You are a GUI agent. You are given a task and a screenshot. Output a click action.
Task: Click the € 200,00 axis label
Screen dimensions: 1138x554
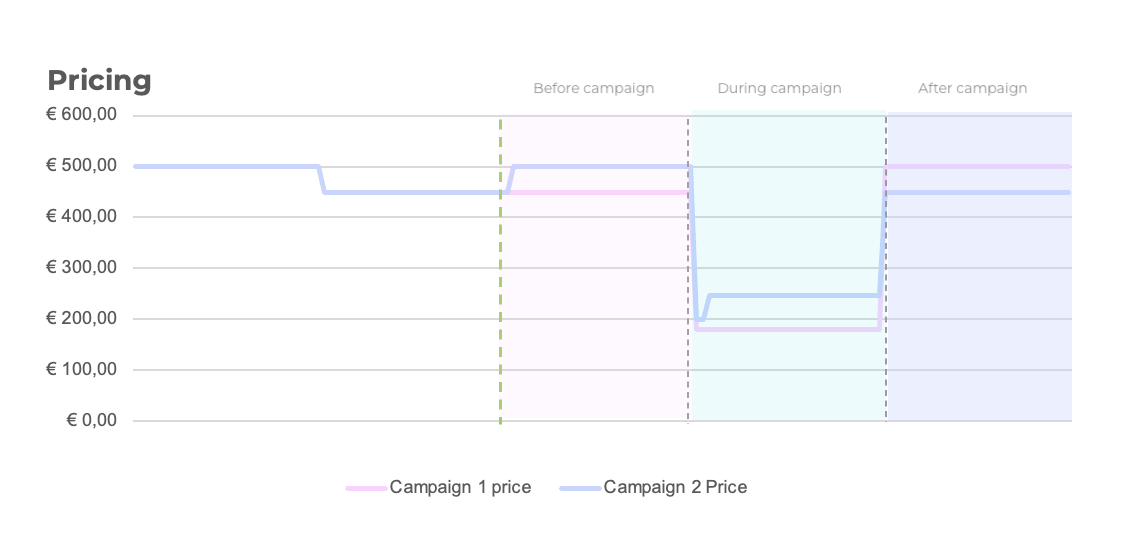click(81, 318)
